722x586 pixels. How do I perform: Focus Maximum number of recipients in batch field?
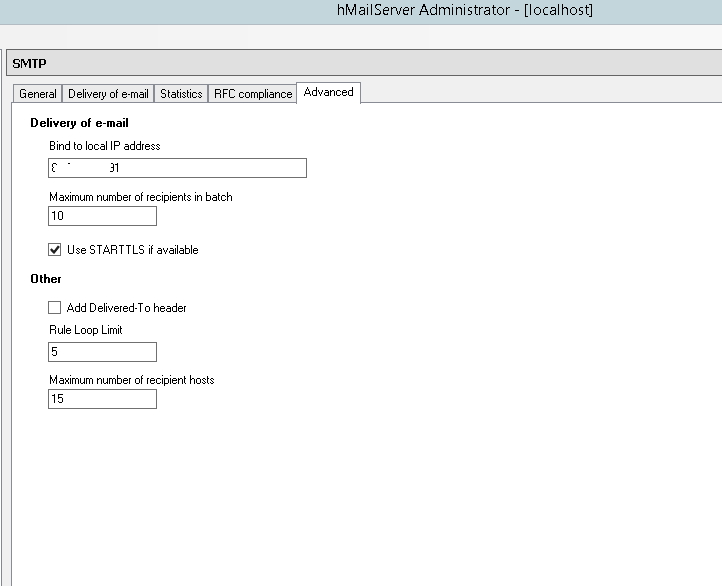tap(102, 216)
